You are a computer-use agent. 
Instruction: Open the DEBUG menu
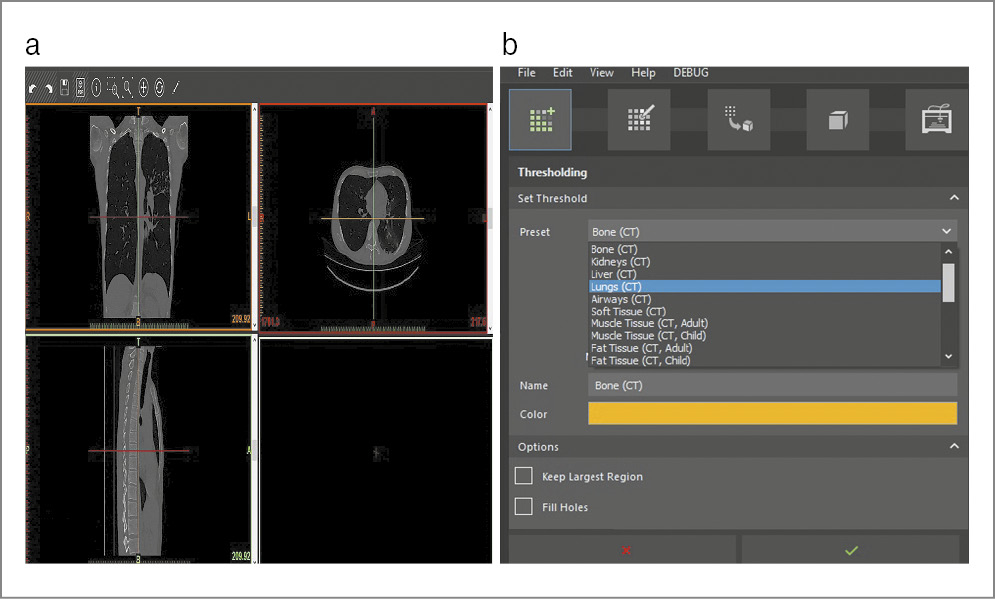[691, 73]
